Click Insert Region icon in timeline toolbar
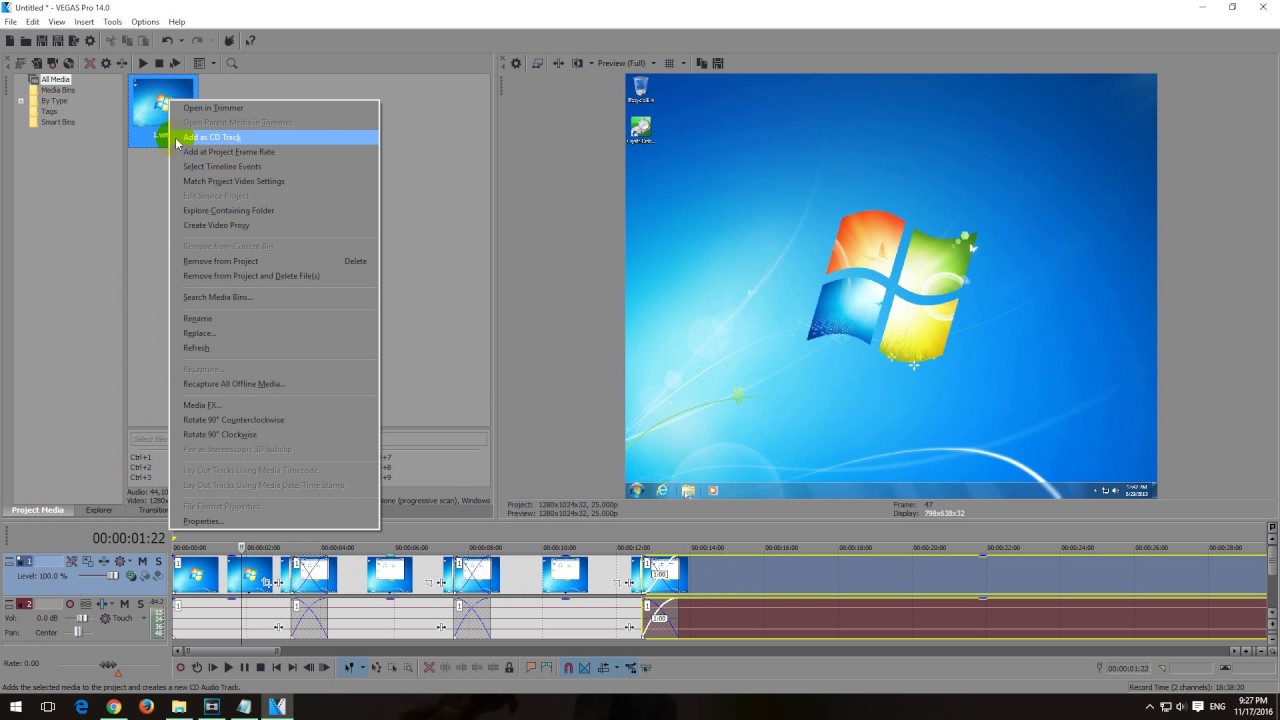 [x=546, y=667]
